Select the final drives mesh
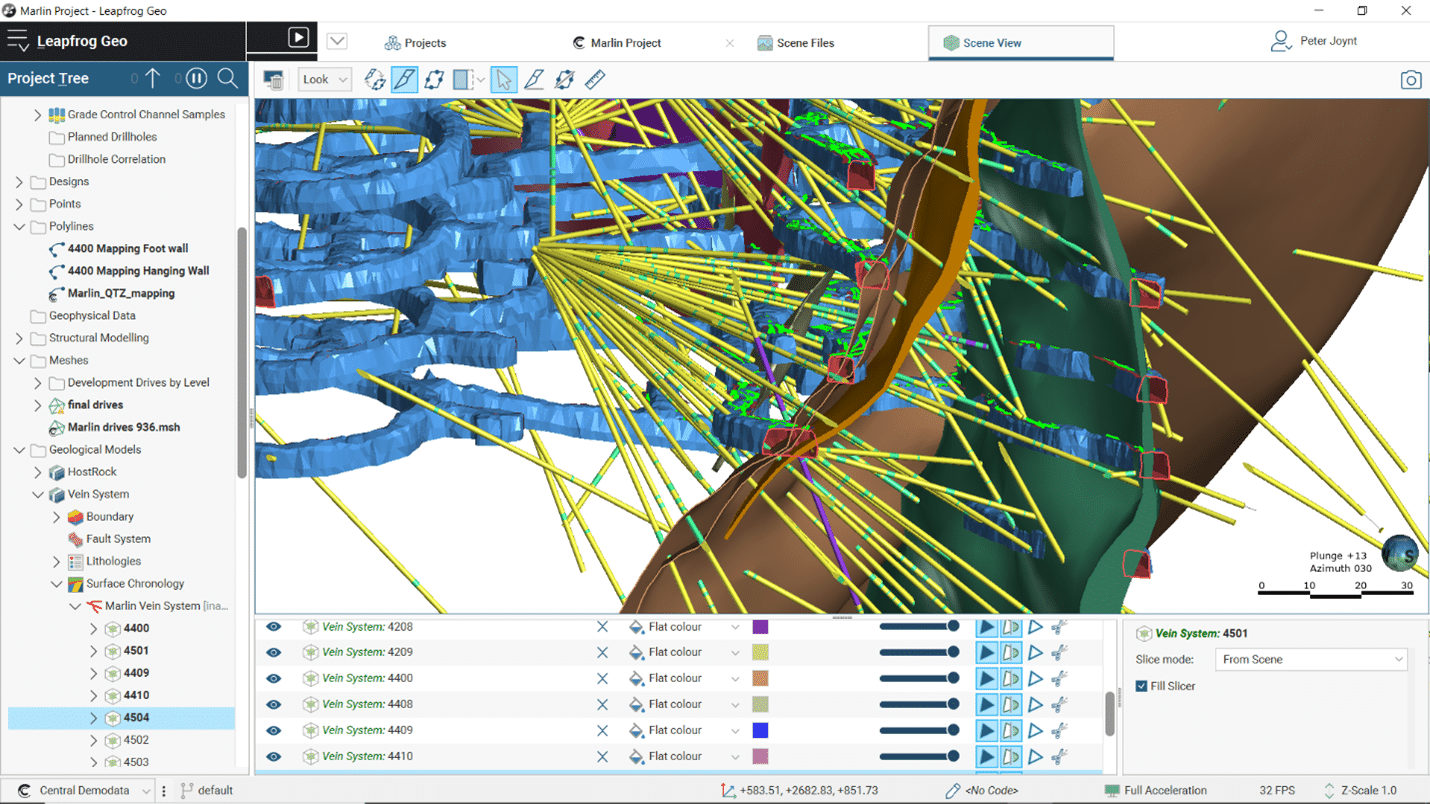 tap(95, 405)
